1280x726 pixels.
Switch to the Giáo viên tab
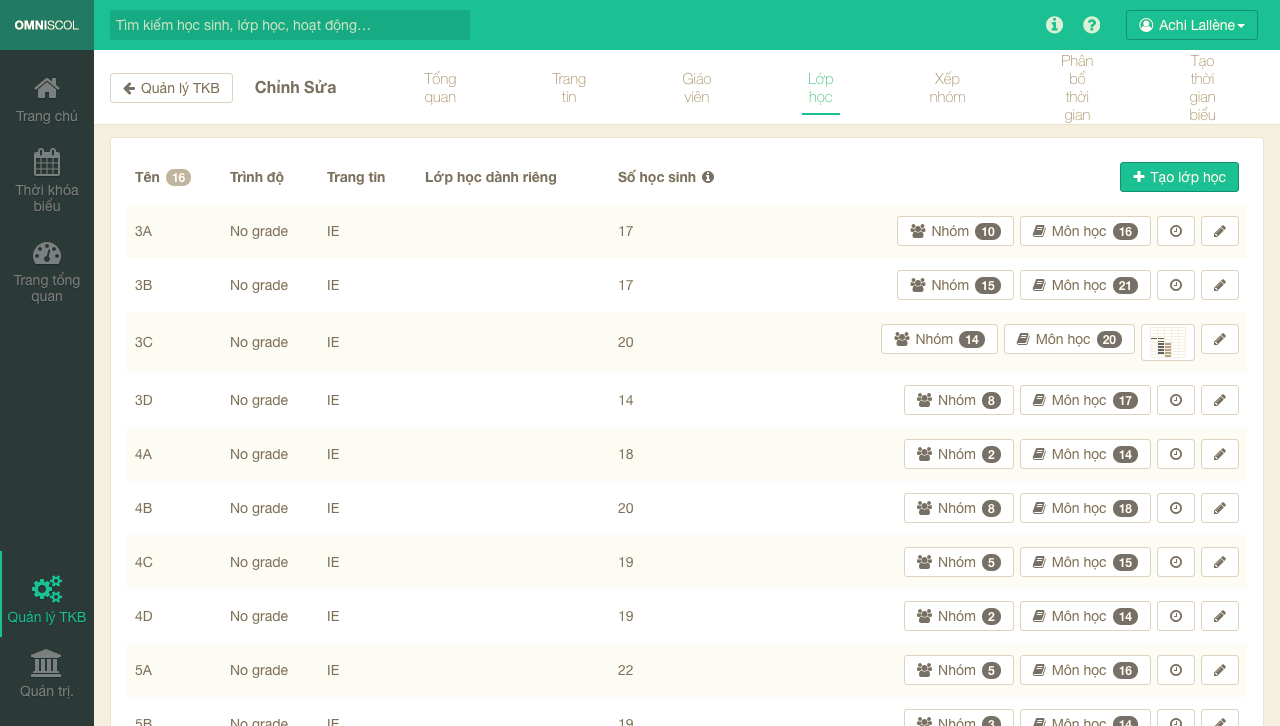pos(696,88)
